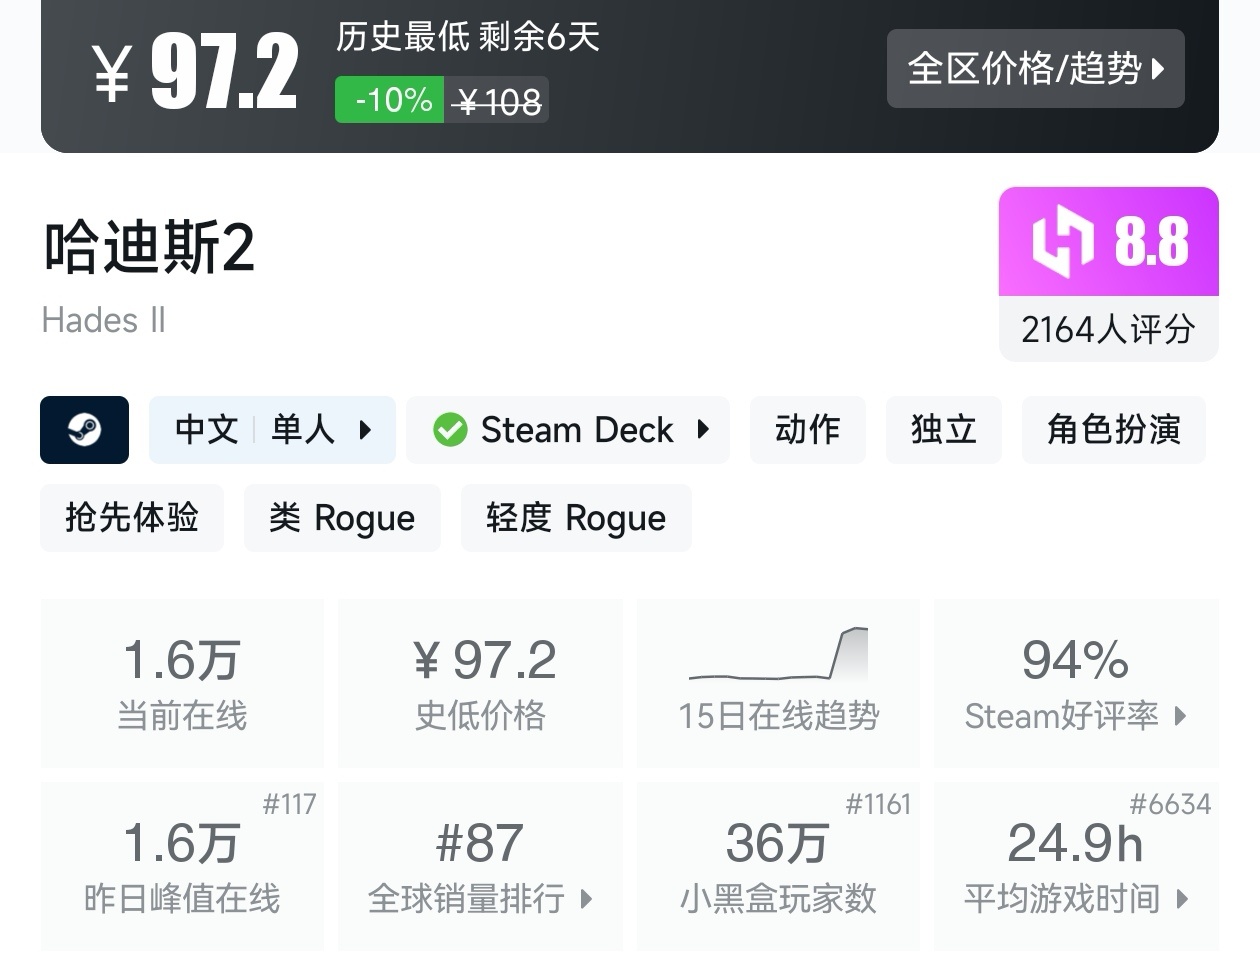Click the arrow on 全区价格/趋势 button
Screen dimensions: 1260x954
point(1158,69)
